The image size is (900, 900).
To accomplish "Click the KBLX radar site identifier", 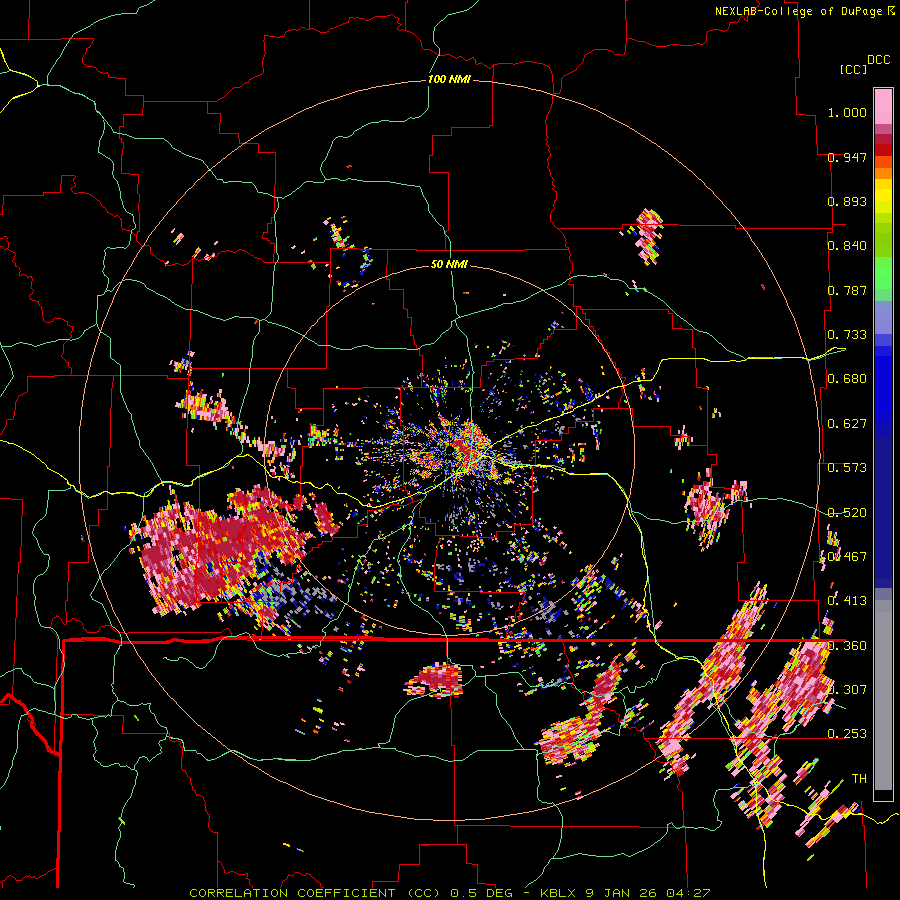I will 558,893.
